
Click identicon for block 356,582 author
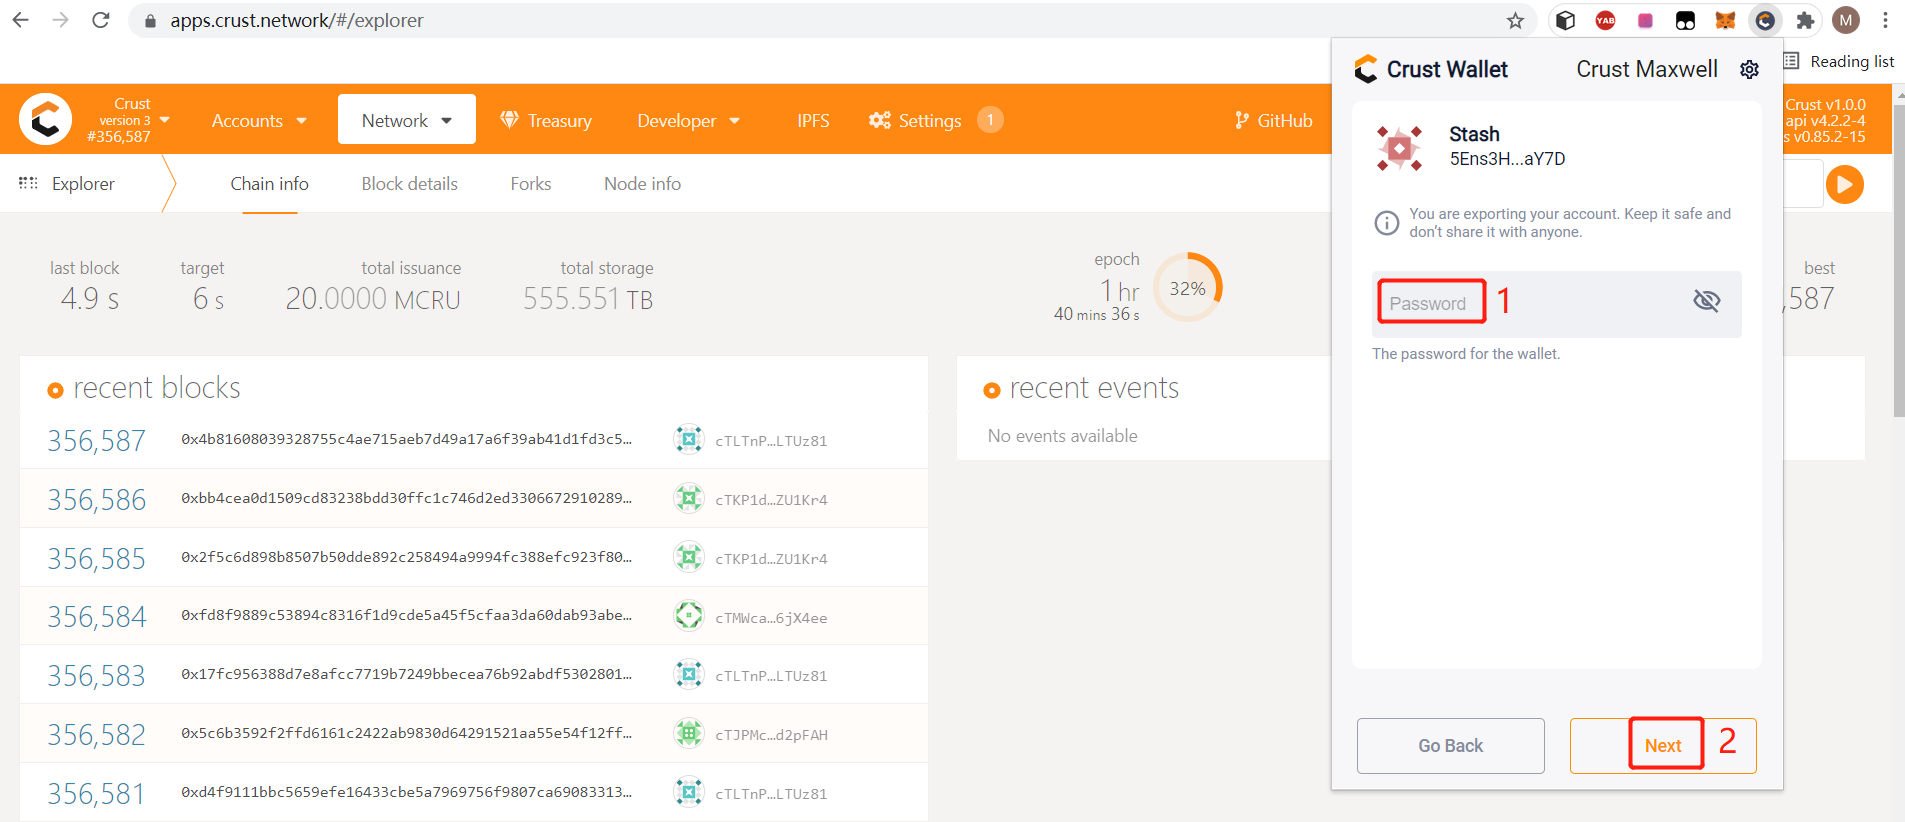(689, 733)
